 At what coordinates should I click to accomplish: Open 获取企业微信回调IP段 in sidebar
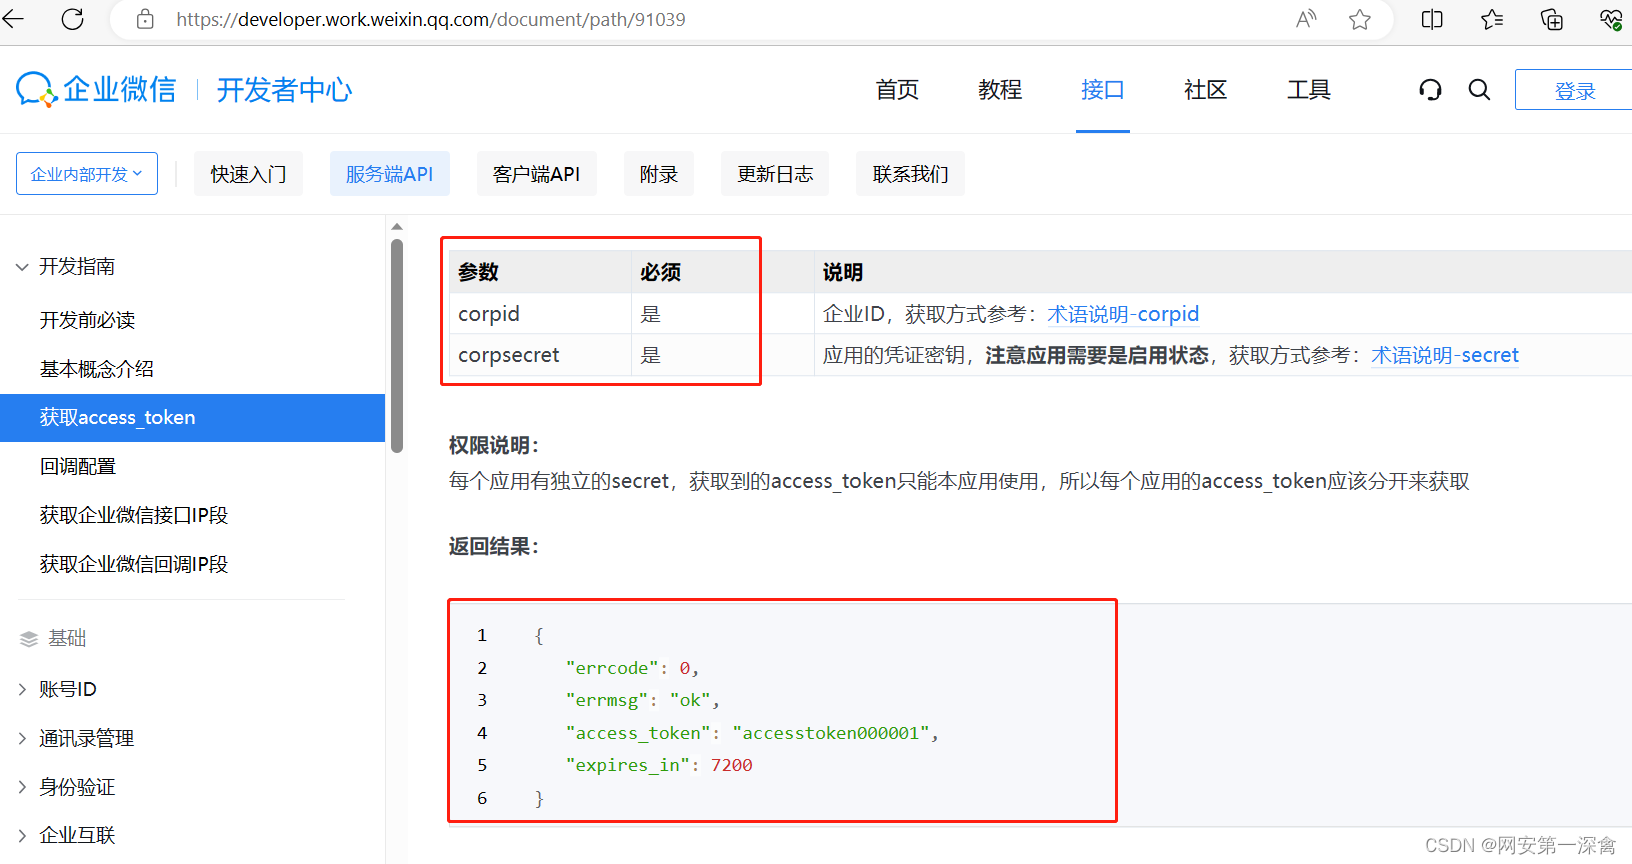pyautogui.click(x=134, y=564)
